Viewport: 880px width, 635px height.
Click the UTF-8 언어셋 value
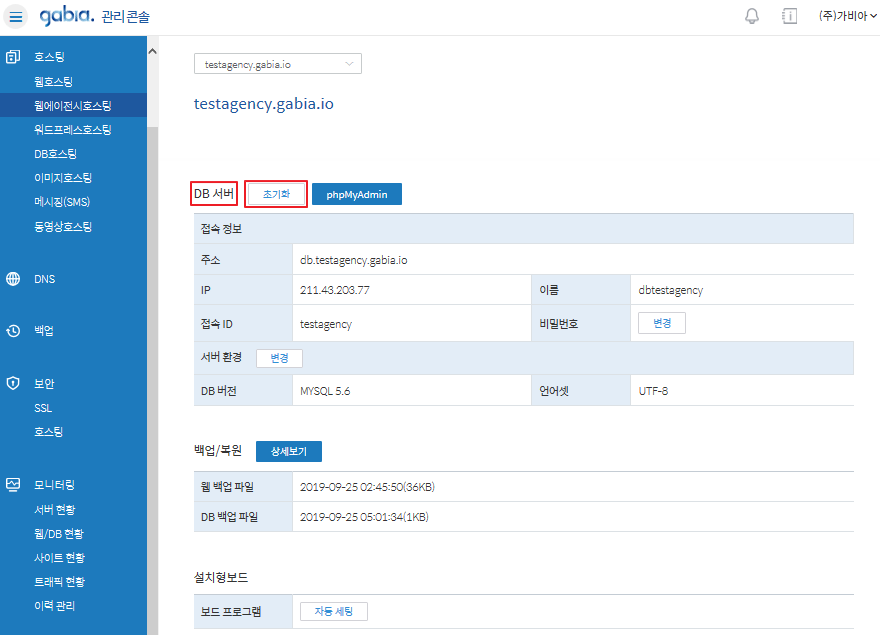(653, 391)
